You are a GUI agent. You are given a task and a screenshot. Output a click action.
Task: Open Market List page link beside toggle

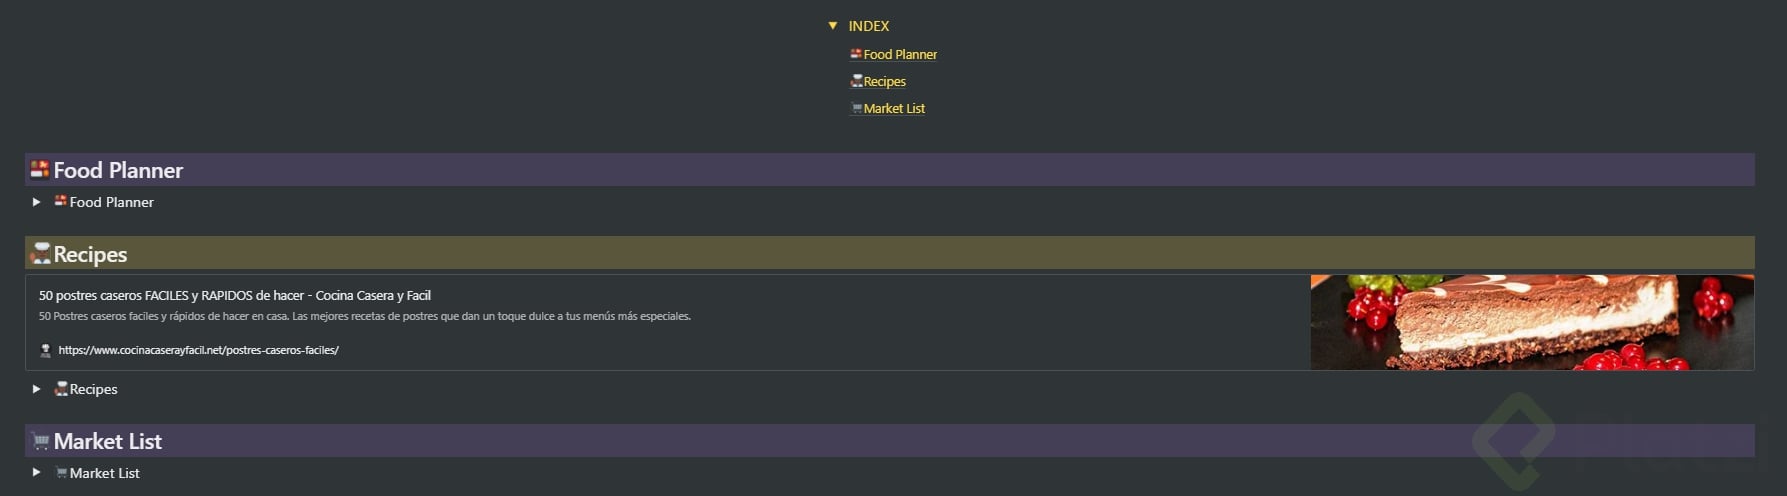coord(104,473)
